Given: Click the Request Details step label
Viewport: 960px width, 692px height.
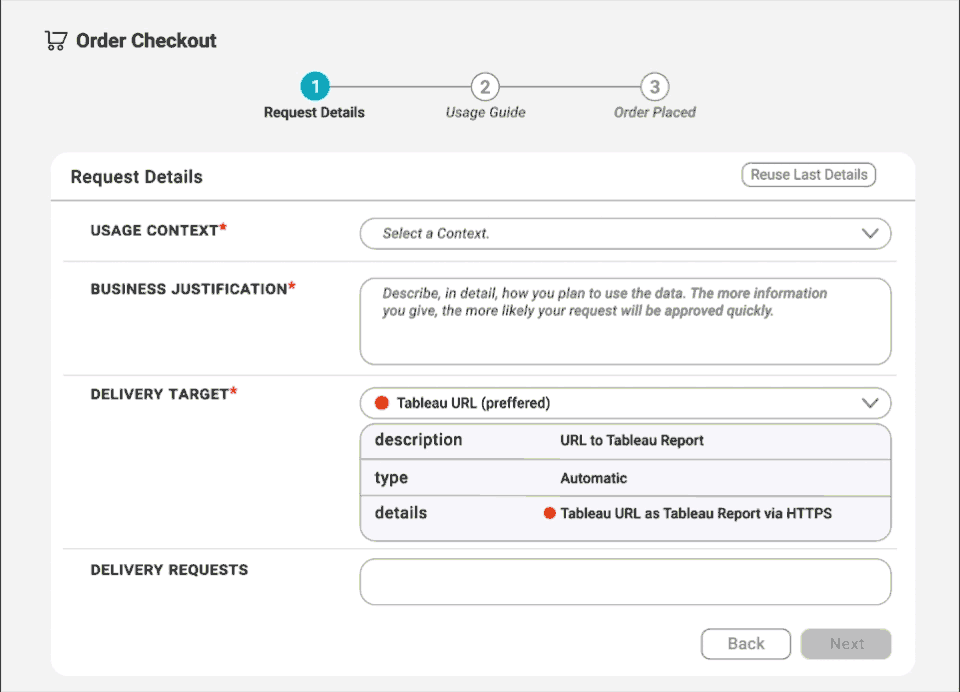Looking at the screenshot, I should point(314,112).
